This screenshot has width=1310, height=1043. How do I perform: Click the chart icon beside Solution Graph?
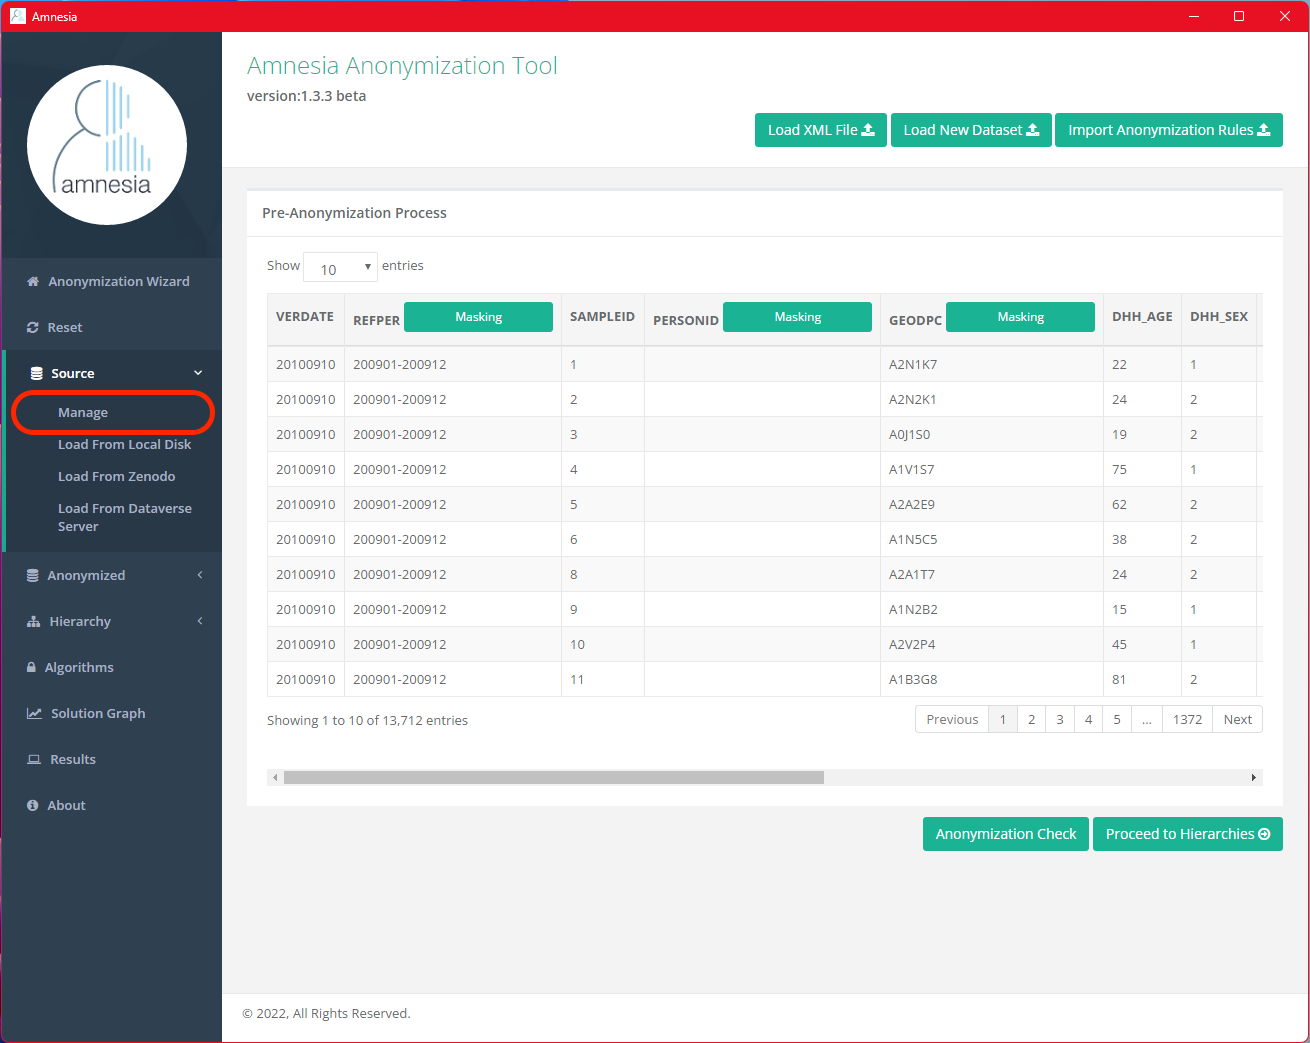34,713
